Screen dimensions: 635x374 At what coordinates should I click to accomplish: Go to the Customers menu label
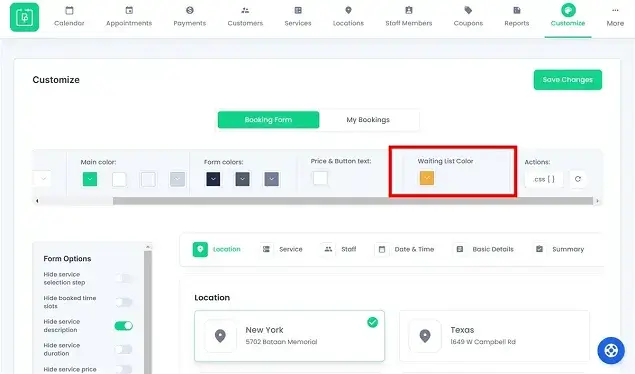pyautogui.click(x=245, y=23)
